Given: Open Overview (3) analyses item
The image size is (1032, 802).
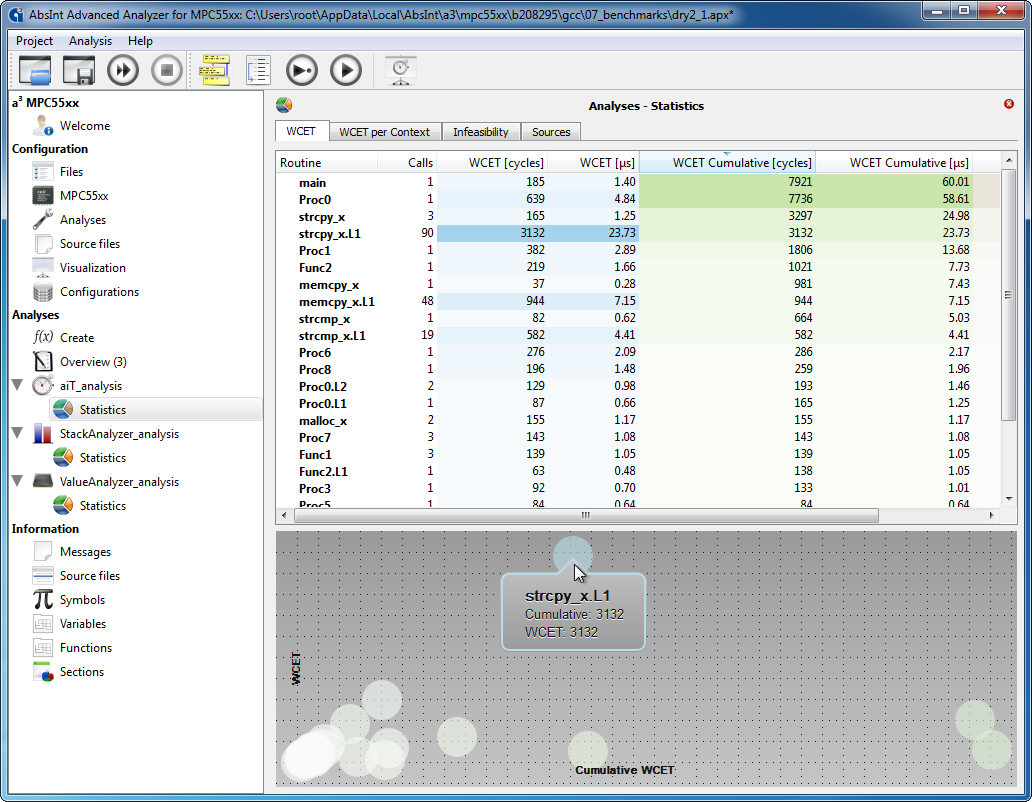Looking at the screenshot, I should coord(93,362).
